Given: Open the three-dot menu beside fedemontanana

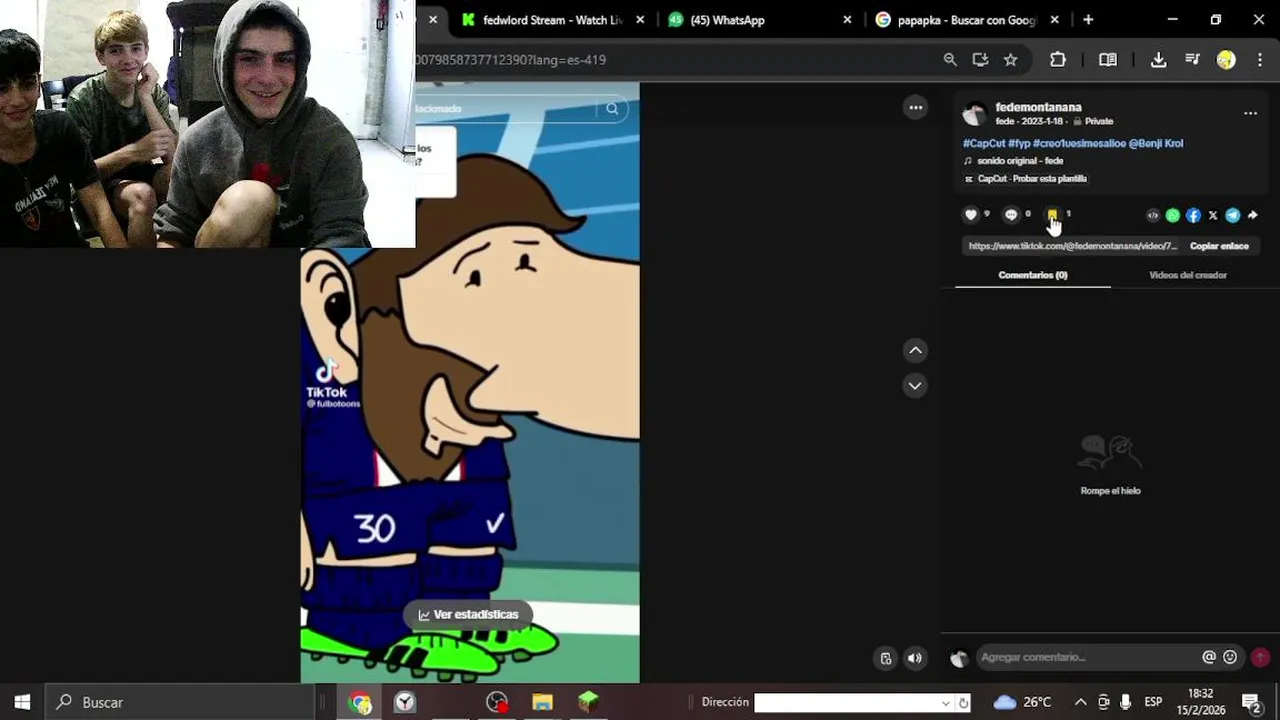Looking at the screenshot, I should click(1250, 113).
